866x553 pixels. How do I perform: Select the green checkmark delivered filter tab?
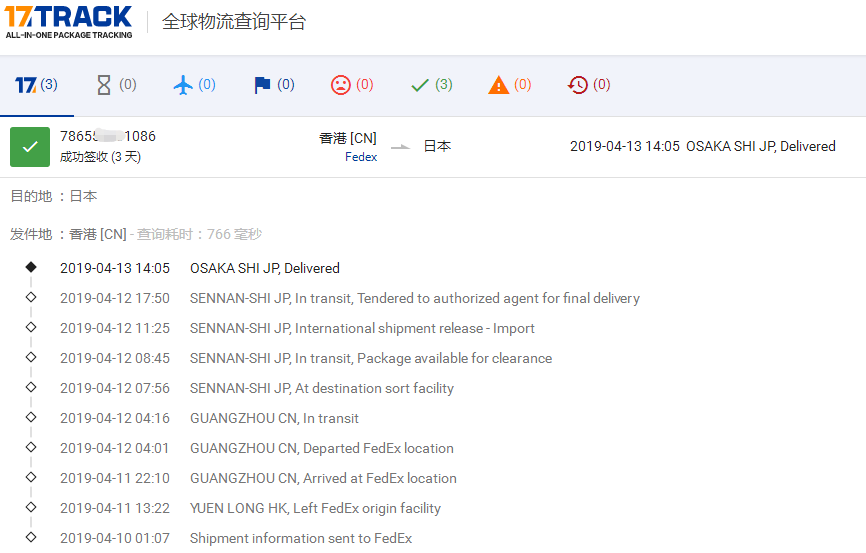coord(431,85)
